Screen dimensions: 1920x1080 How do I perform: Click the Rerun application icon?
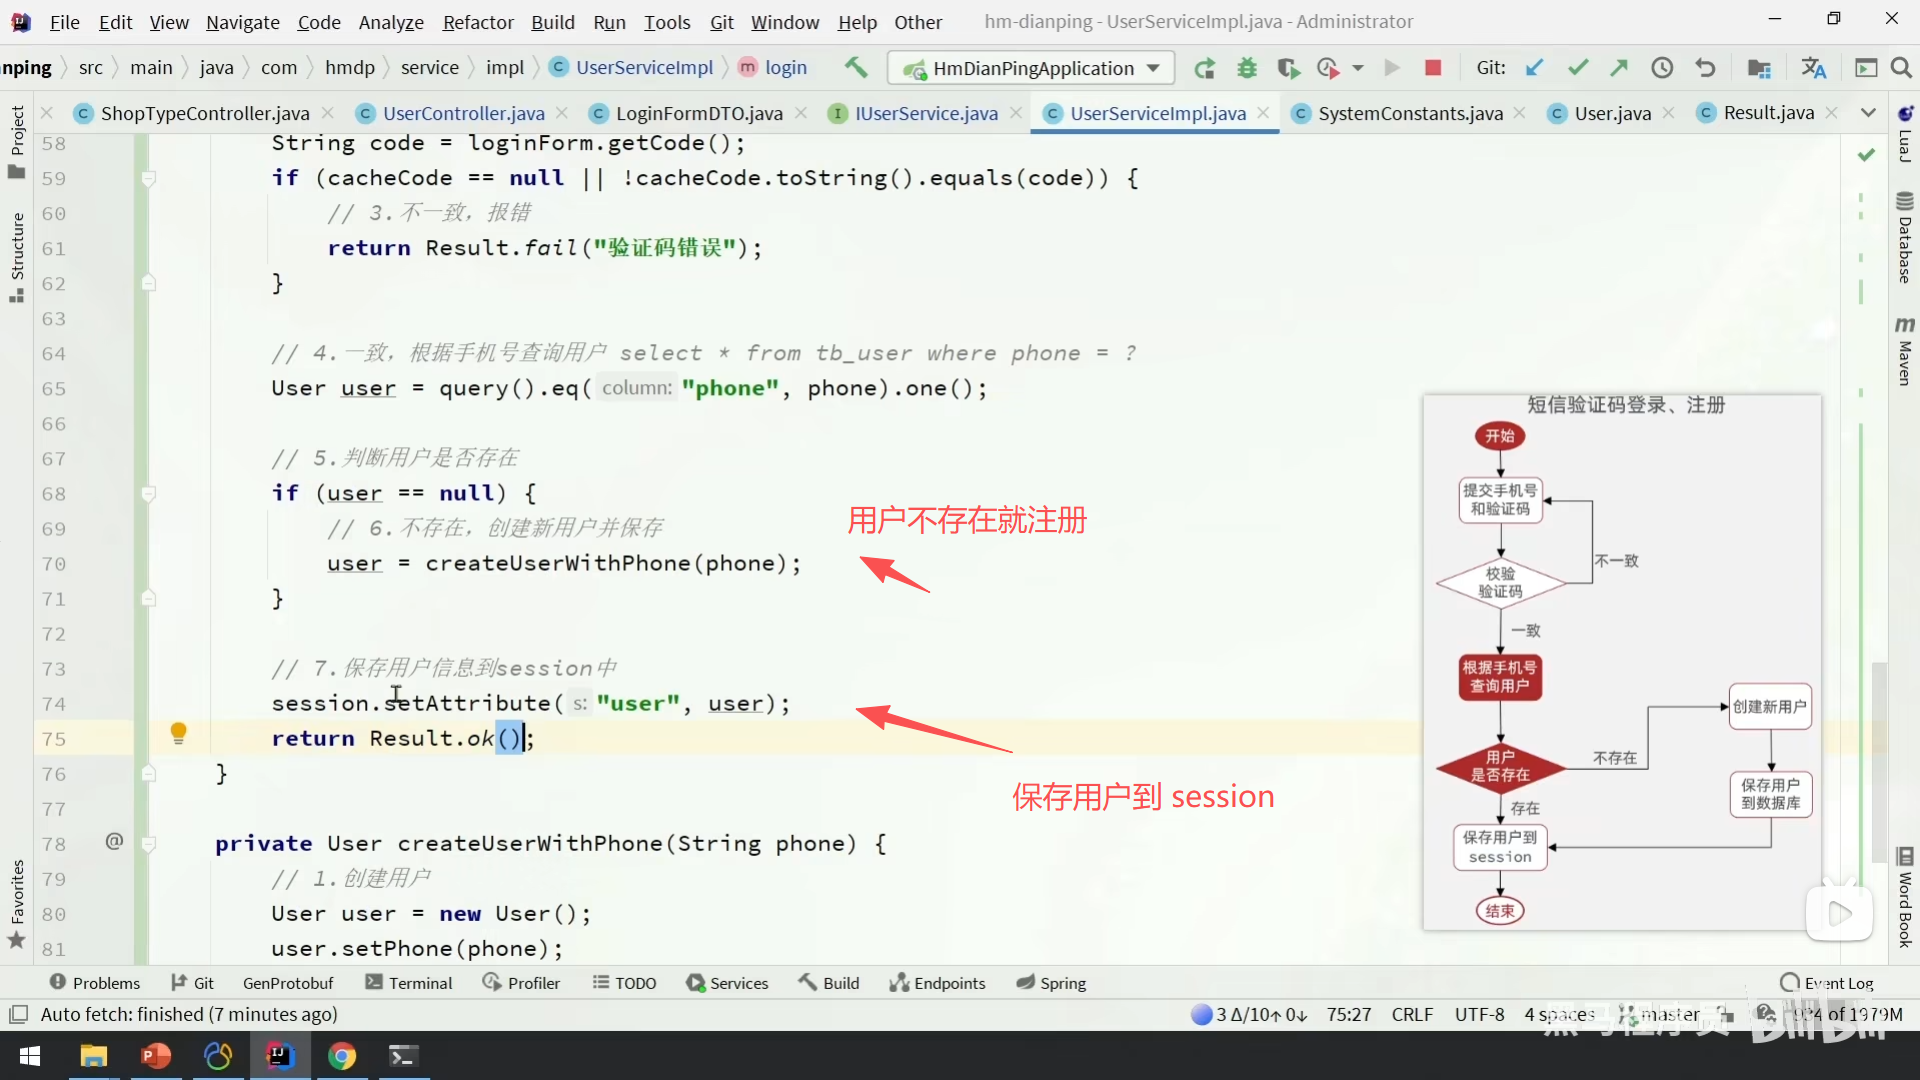click(x=1204, y=68)
